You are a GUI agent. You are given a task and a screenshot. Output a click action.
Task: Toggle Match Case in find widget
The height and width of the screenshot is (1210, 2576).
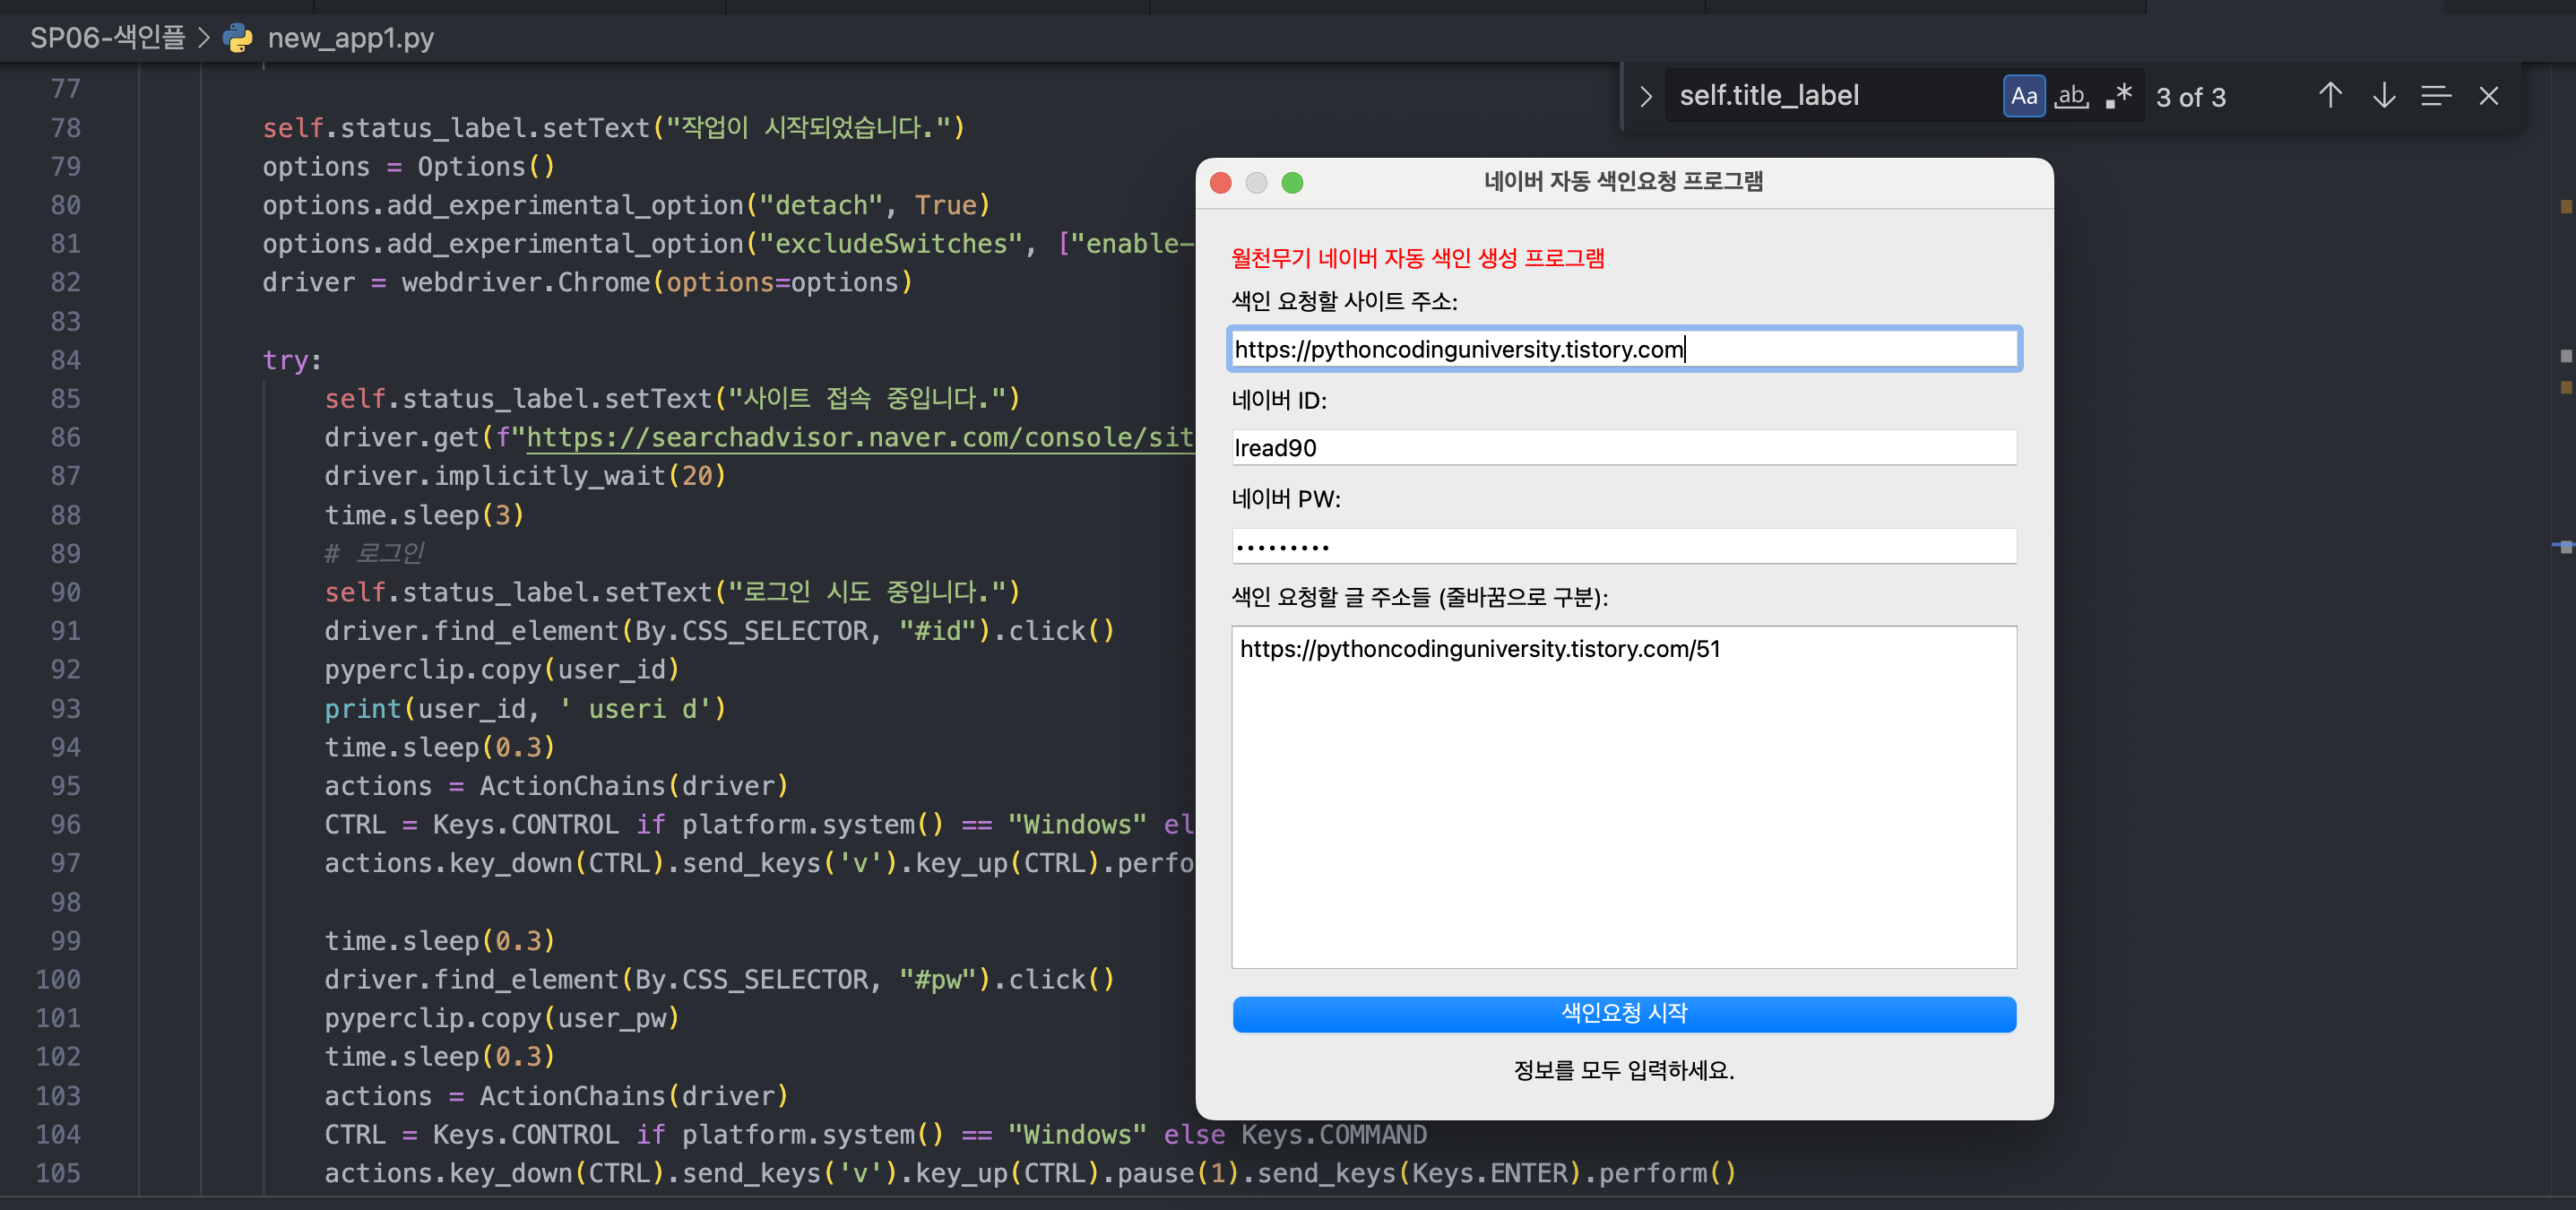[2024, 96]
